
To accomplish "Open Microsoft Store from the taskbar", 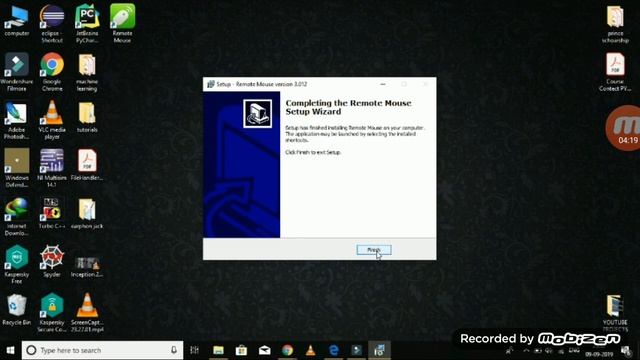I will 241,350.
